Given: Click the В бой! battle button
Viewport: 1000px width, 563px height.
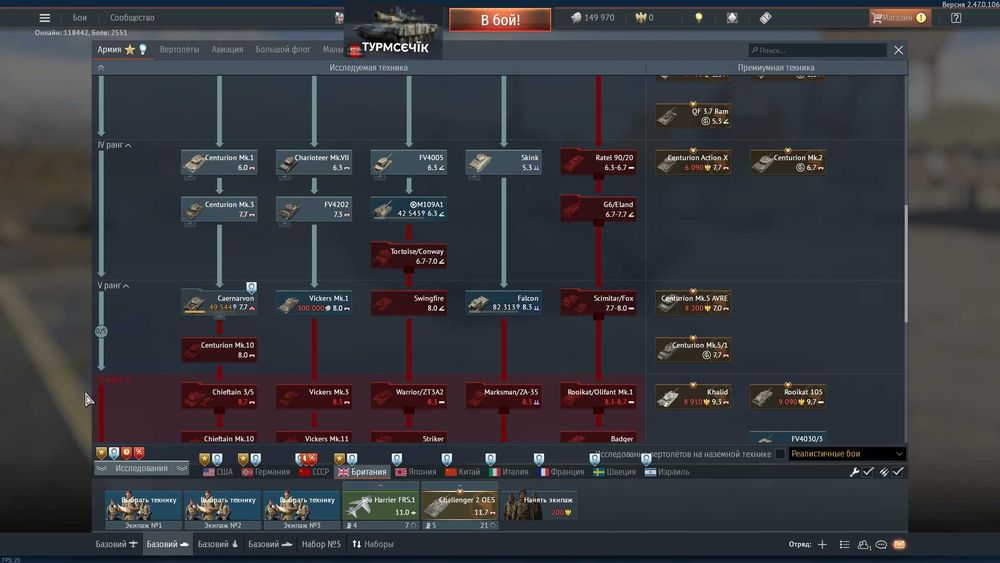Looking at the screenshot, I should click(x=500, y=20).
